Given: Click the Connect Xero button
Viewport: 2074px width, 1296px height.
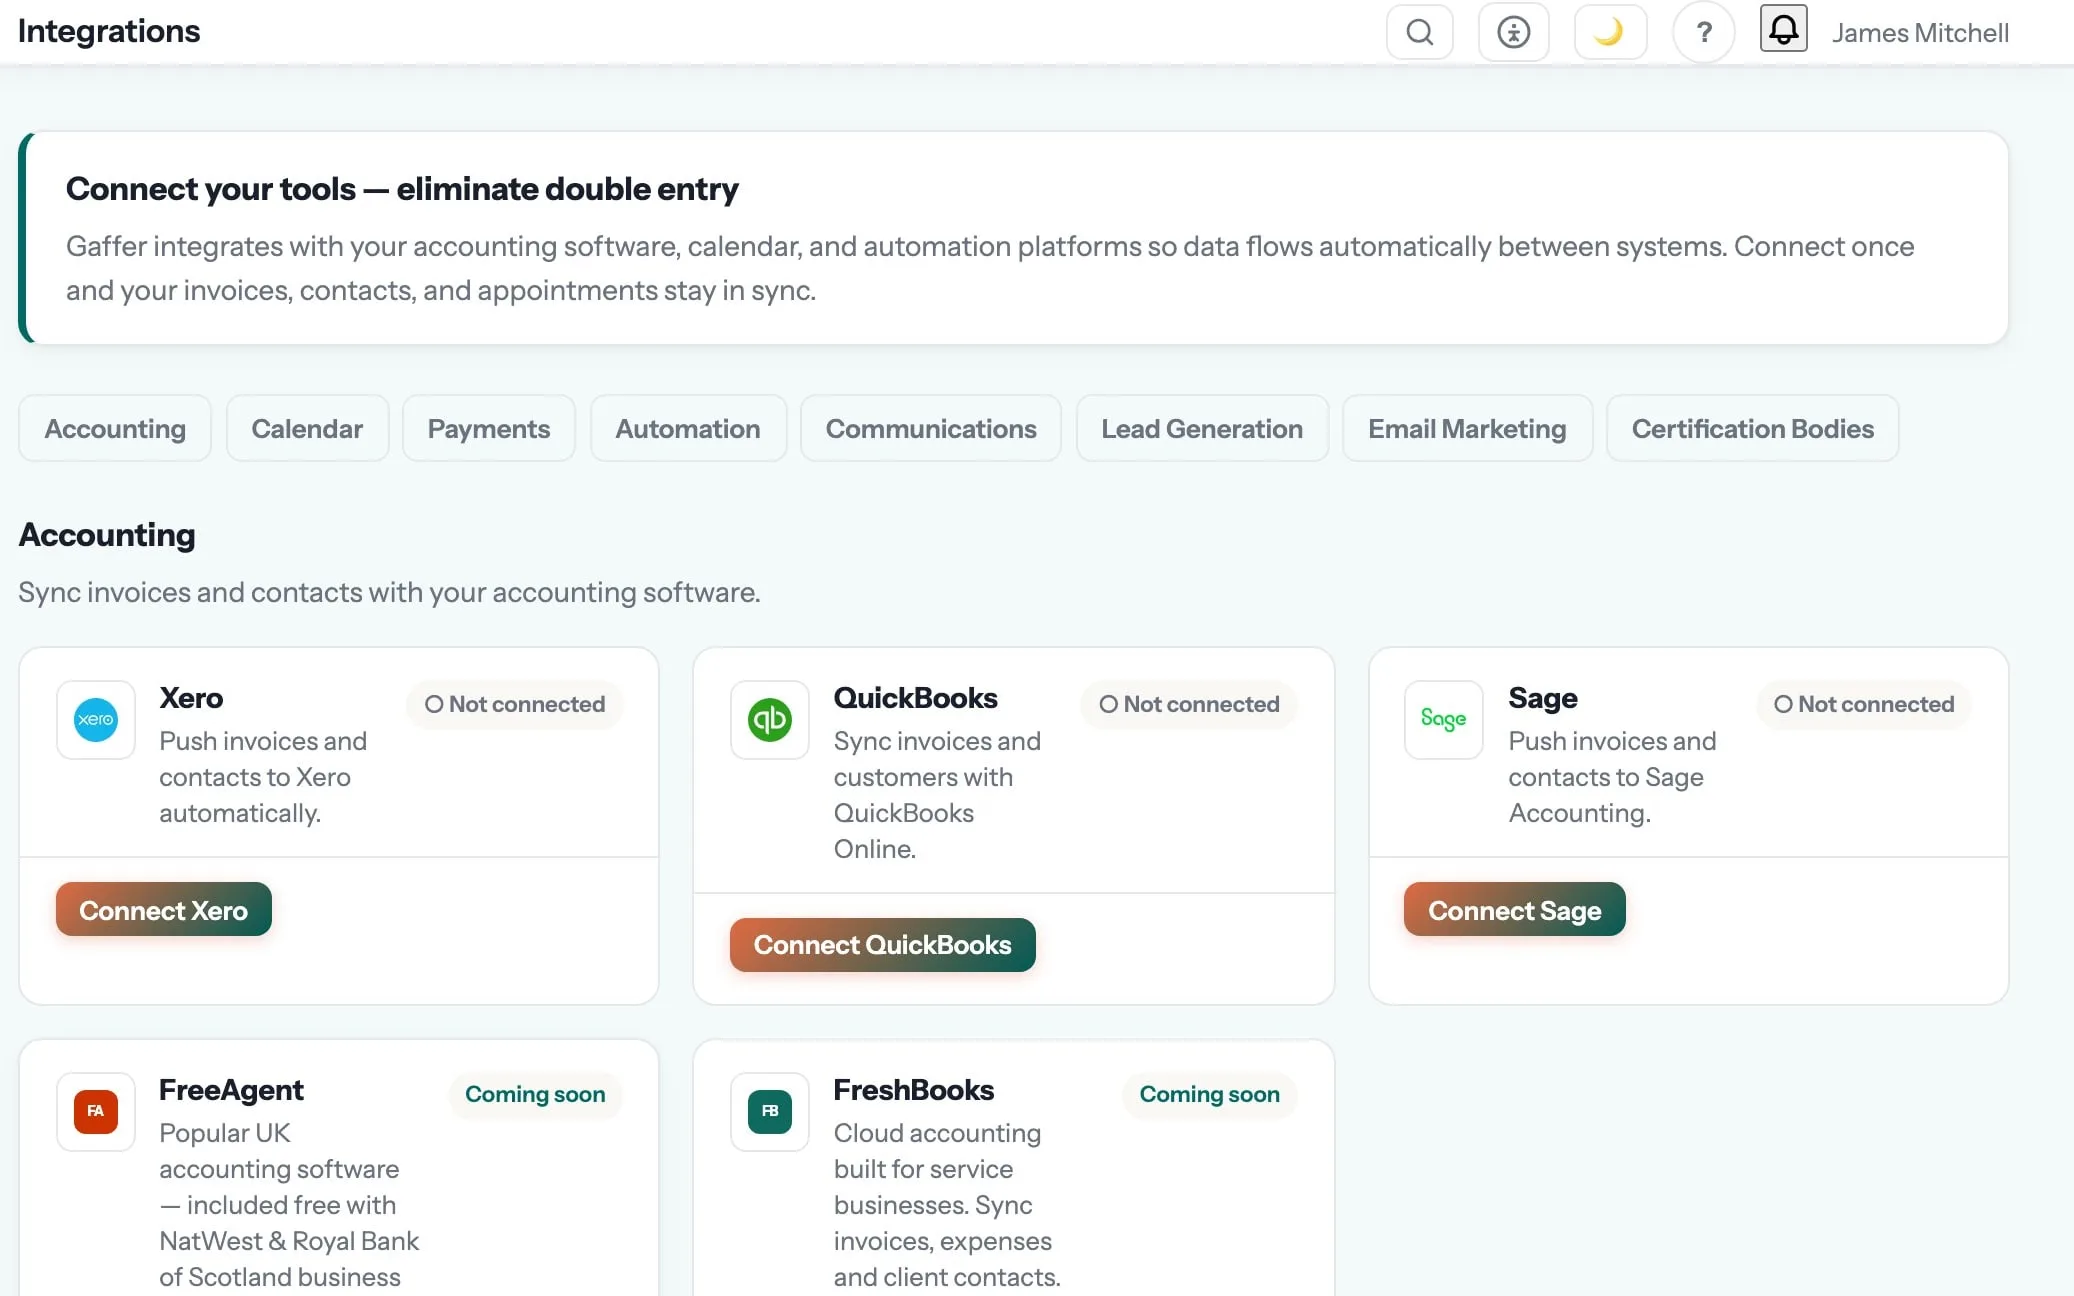Looking at the screenshot, I should (x=164, y=909).
